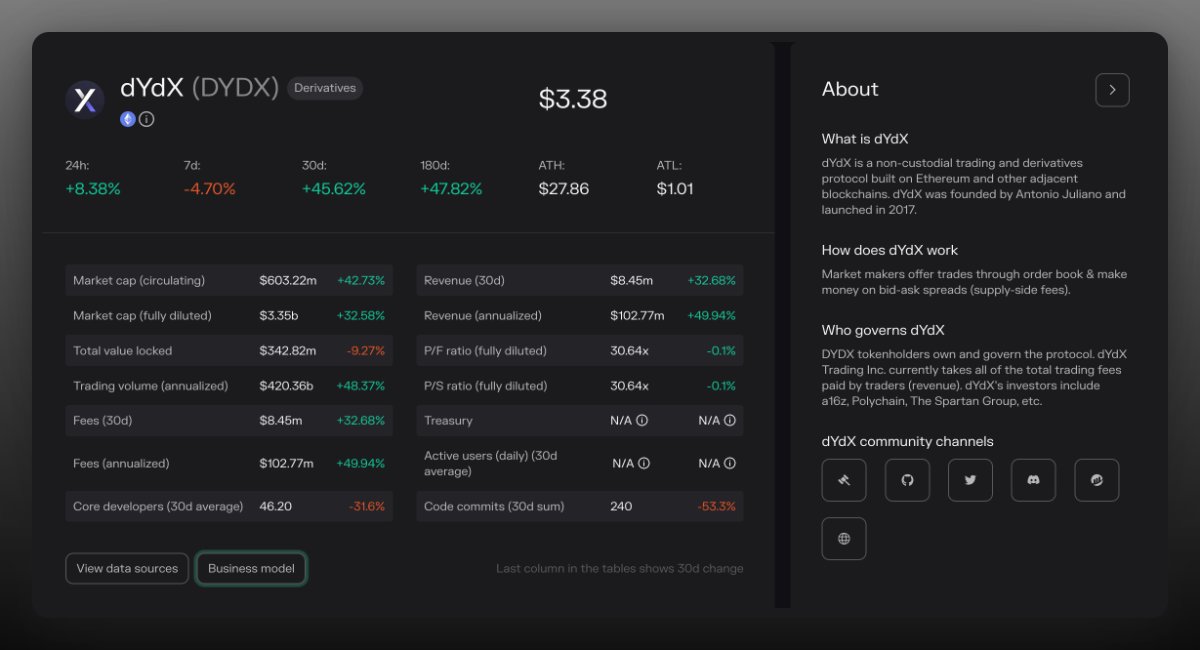Click the 30d change +45.62%
The image size is (1200, 650).
334,189
